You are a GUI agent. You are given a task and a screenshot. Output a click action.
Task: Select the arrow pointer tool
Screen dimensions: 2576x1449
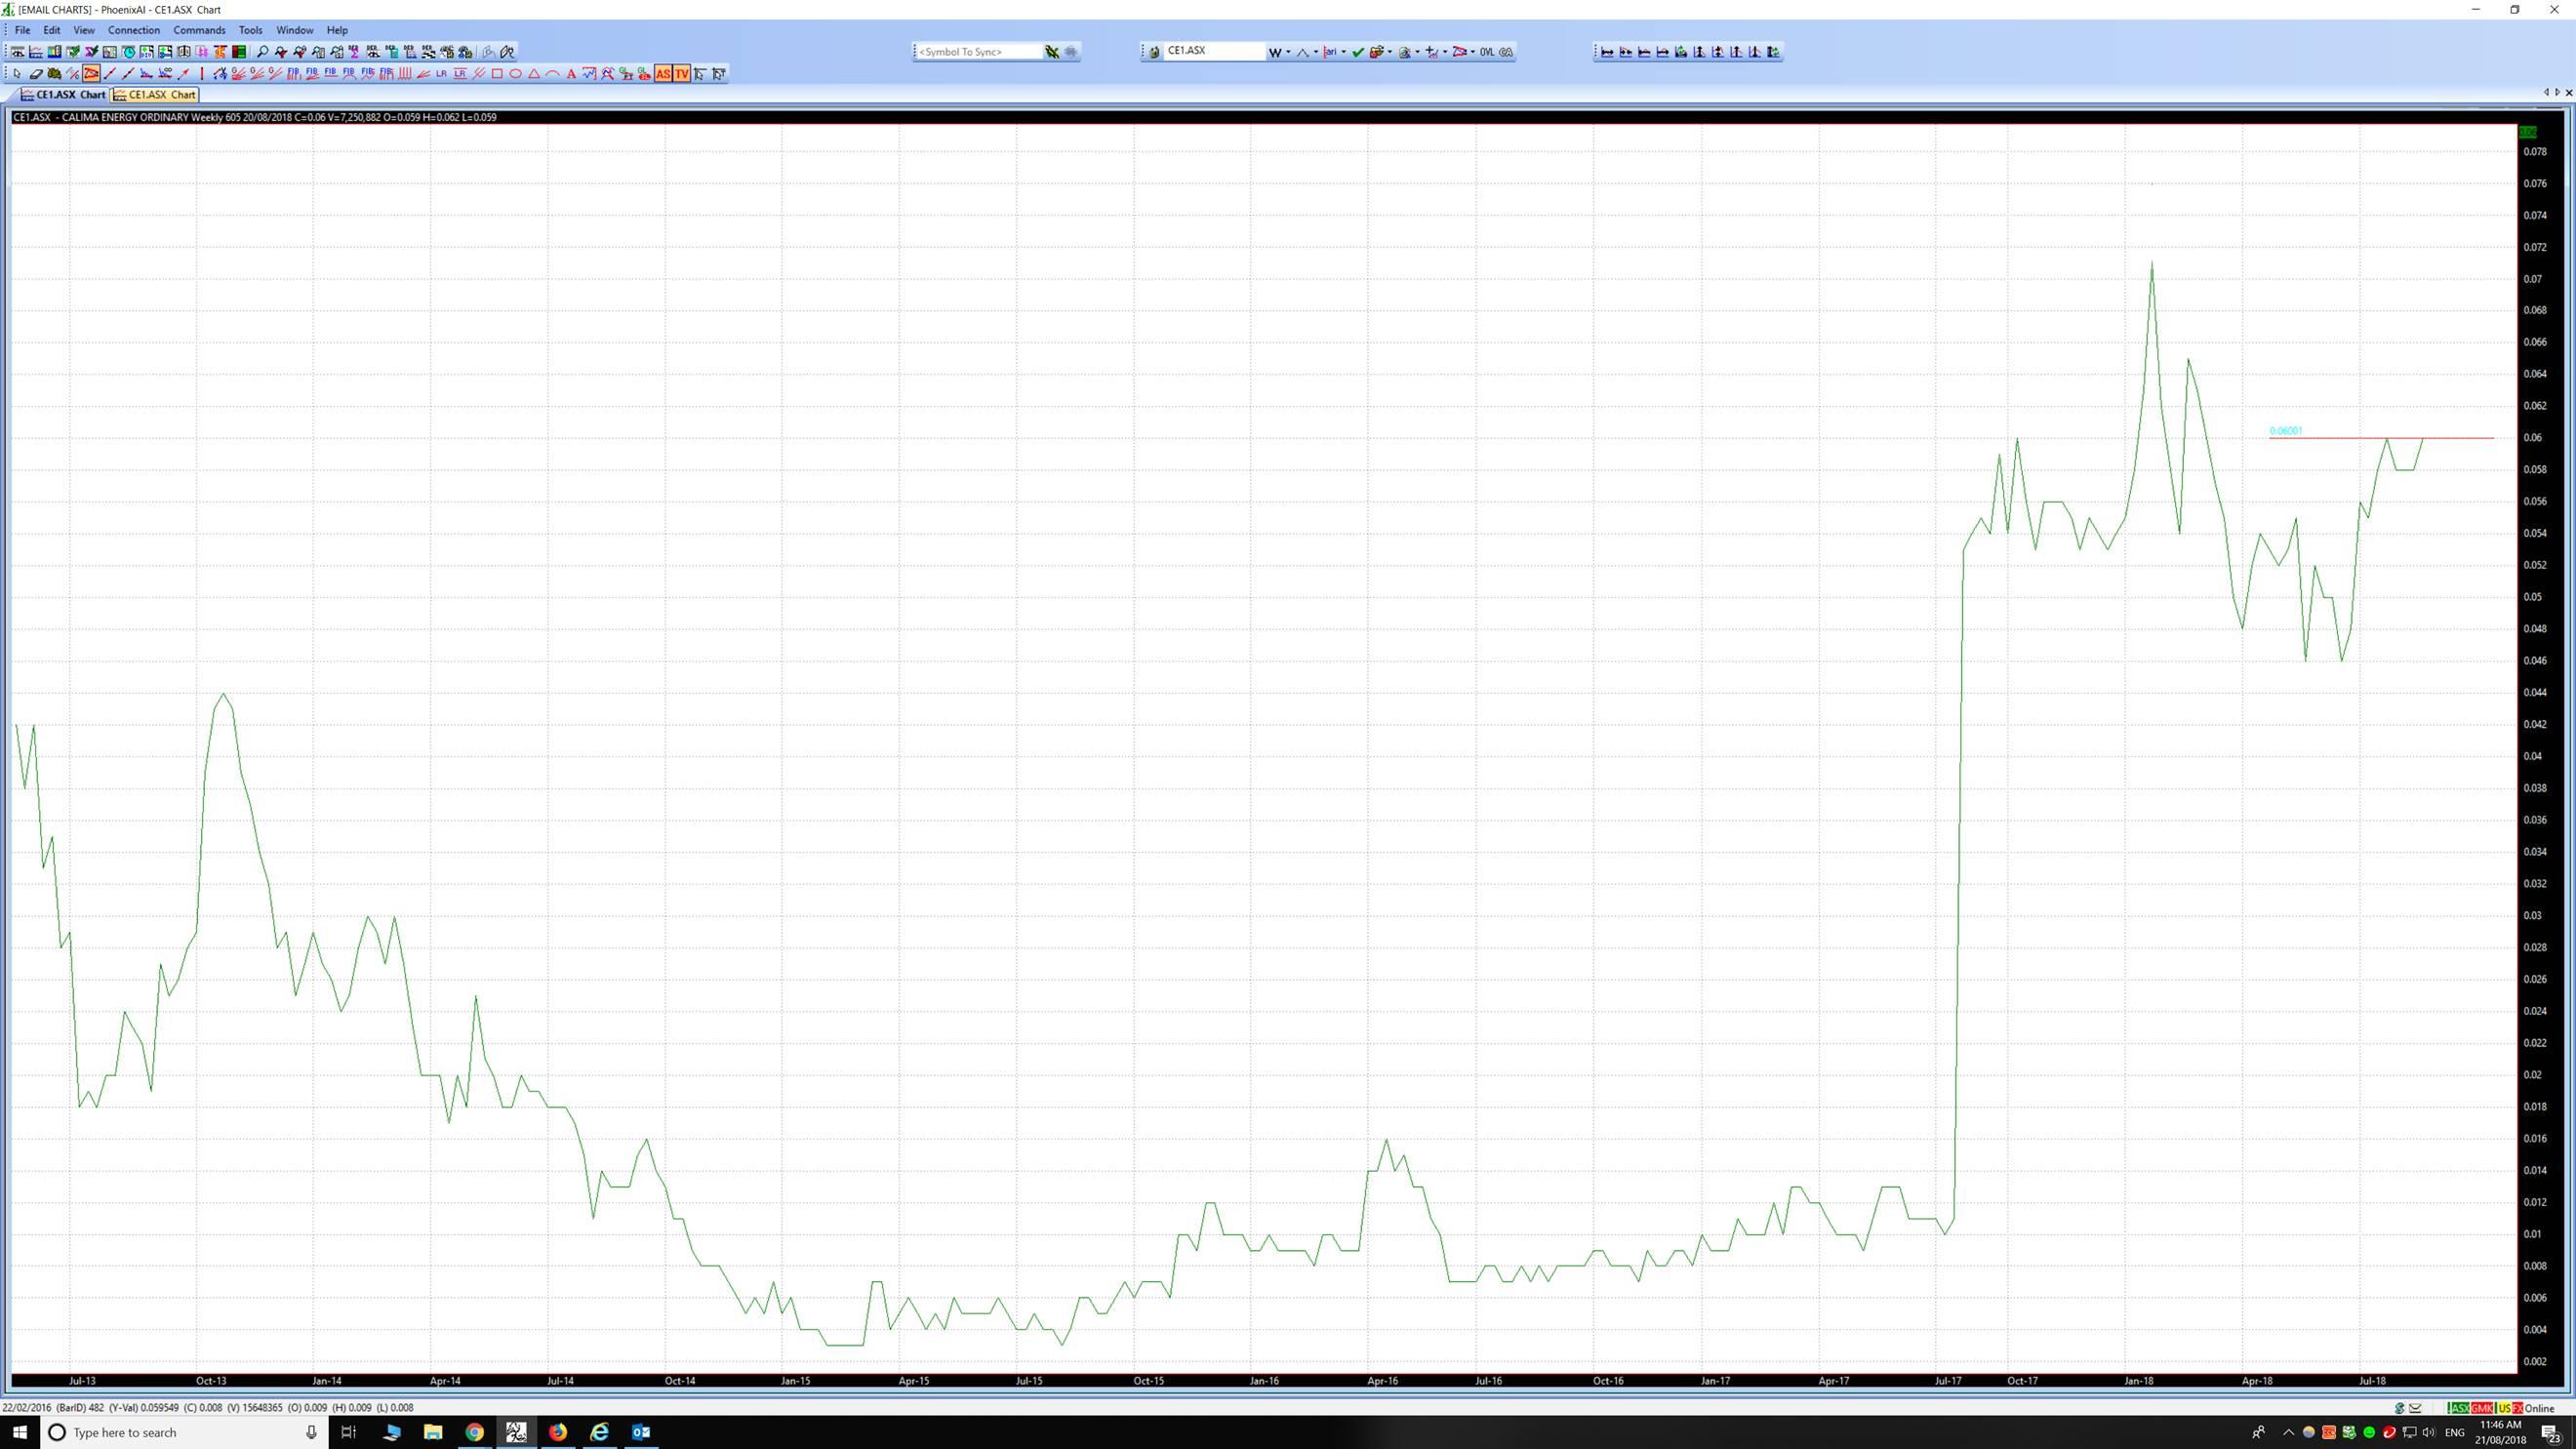tap(17, 73)
